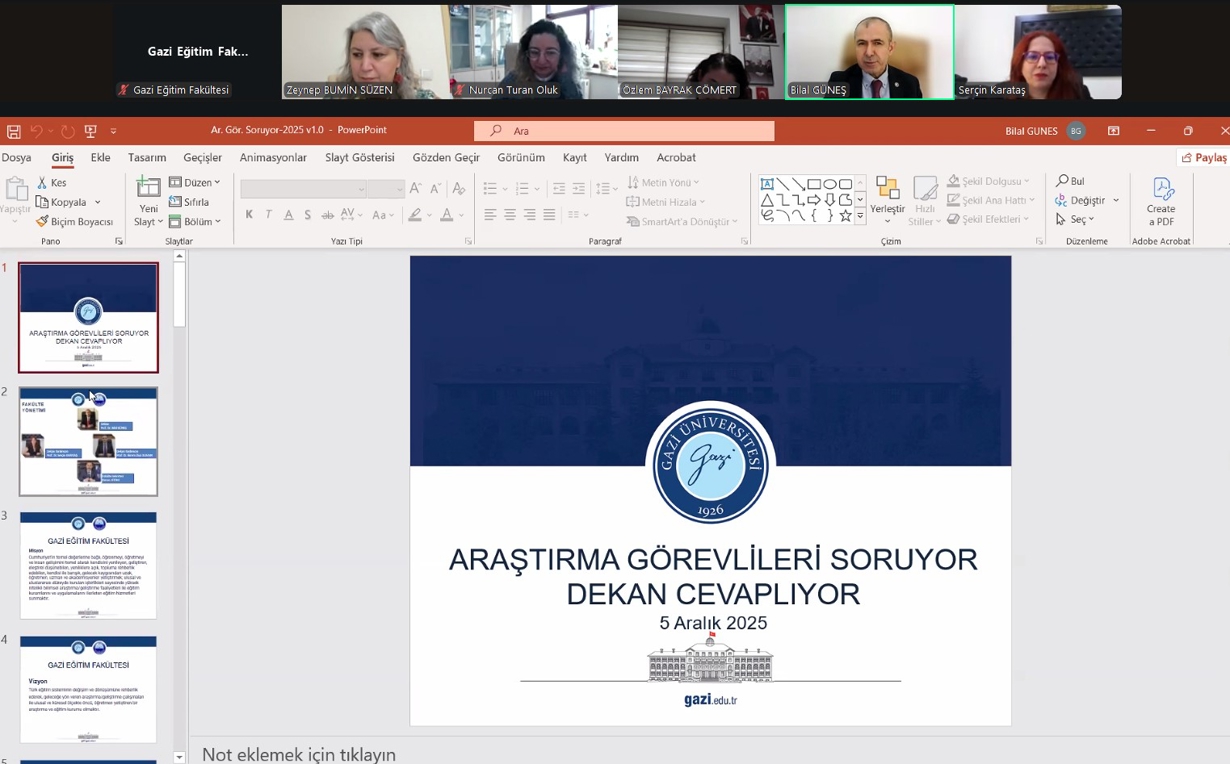Open the Tasarım ribbon tab
The width and height of the screenshot is (1230, 764).
click(x=147, y=158)
